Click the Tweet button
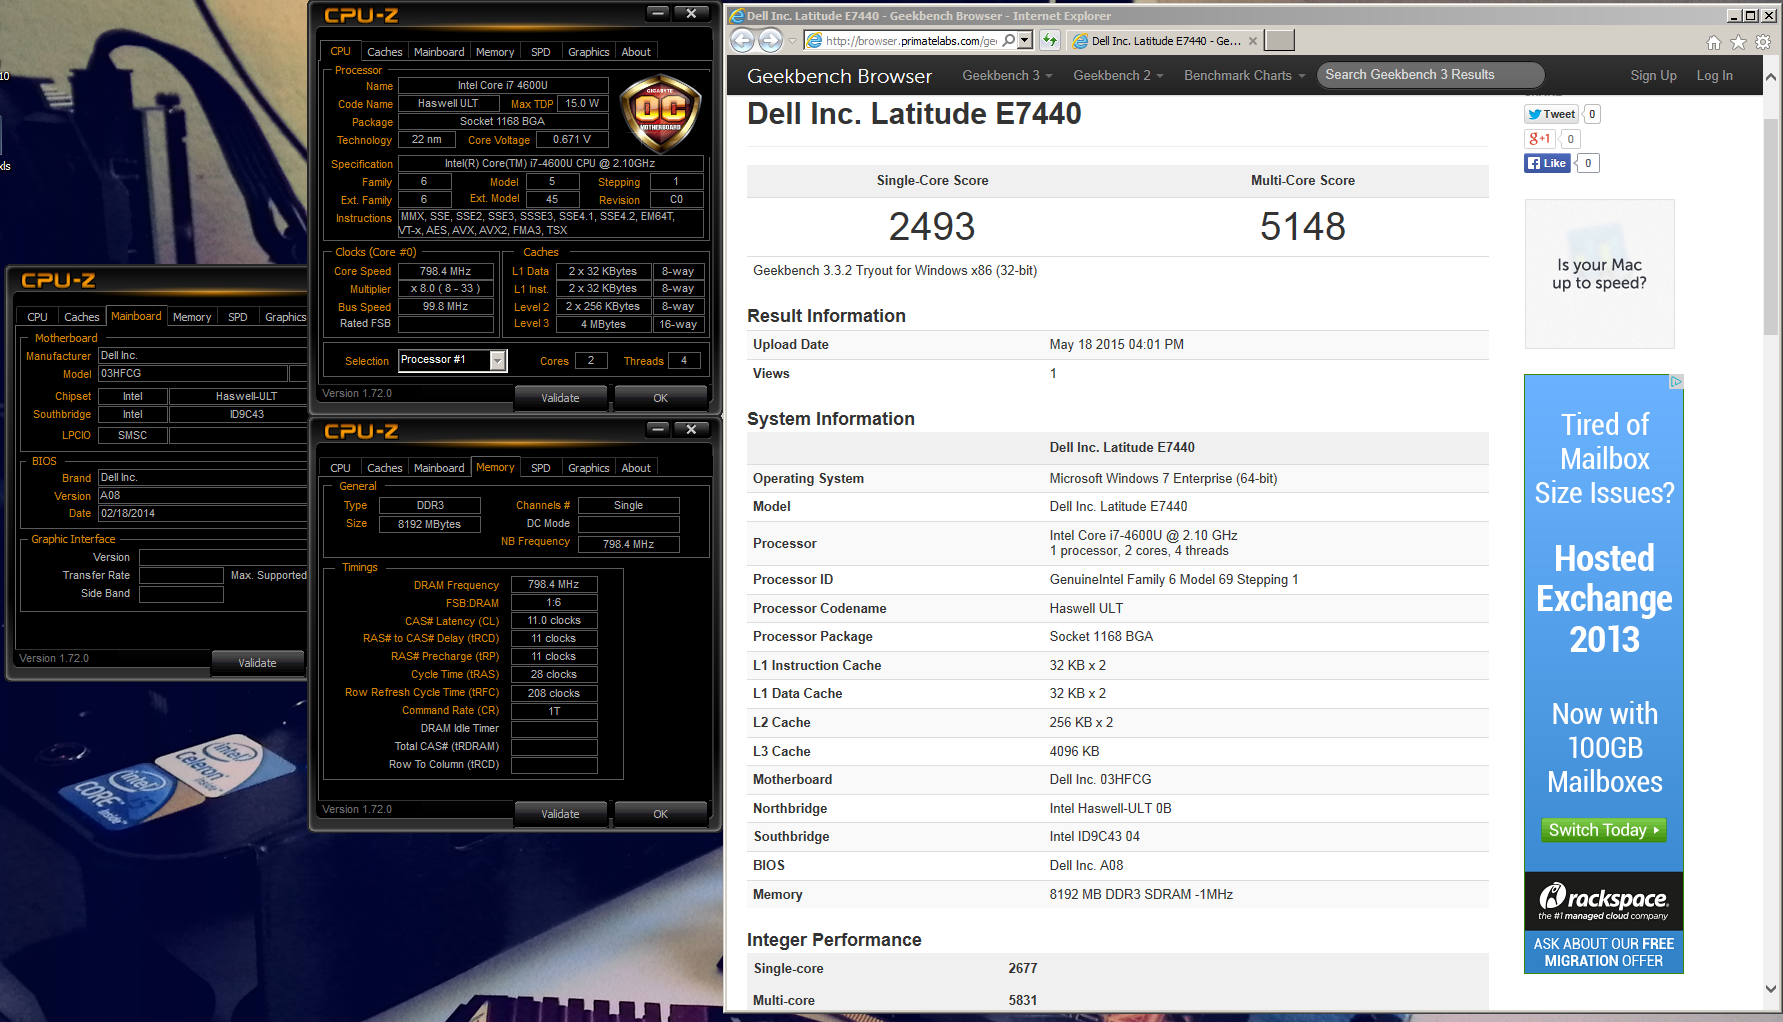The image size is (1783, 1022). coord(1551,114)
